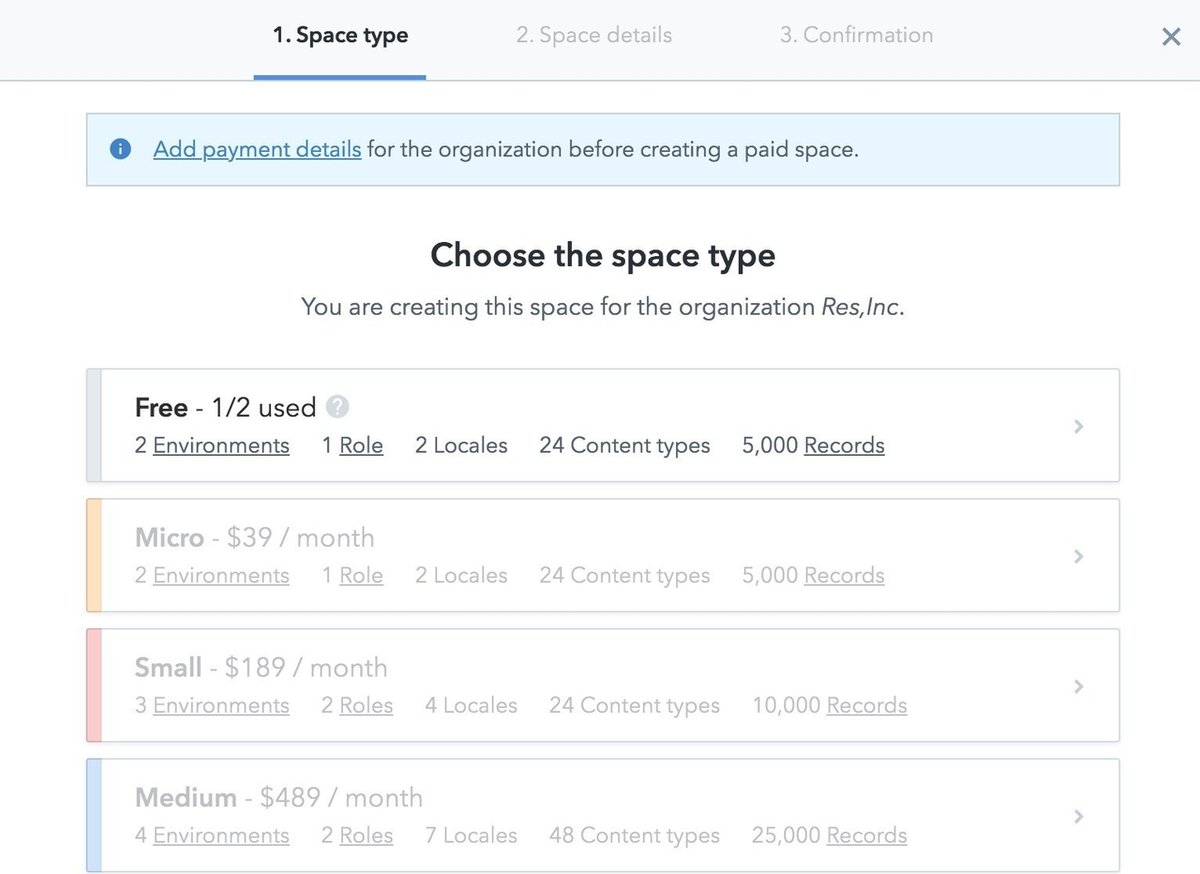
Task: Select the Medium $489 per month plan title
Action: coord(279,798)
